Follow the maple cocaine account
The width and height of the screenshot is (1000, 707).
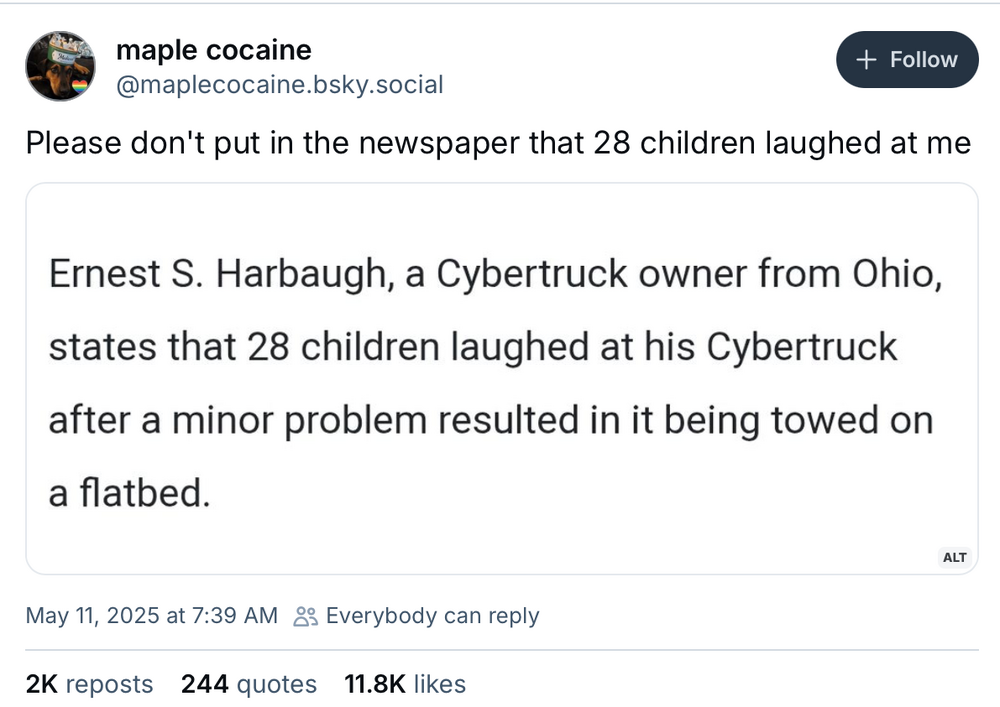coord(907,60)
